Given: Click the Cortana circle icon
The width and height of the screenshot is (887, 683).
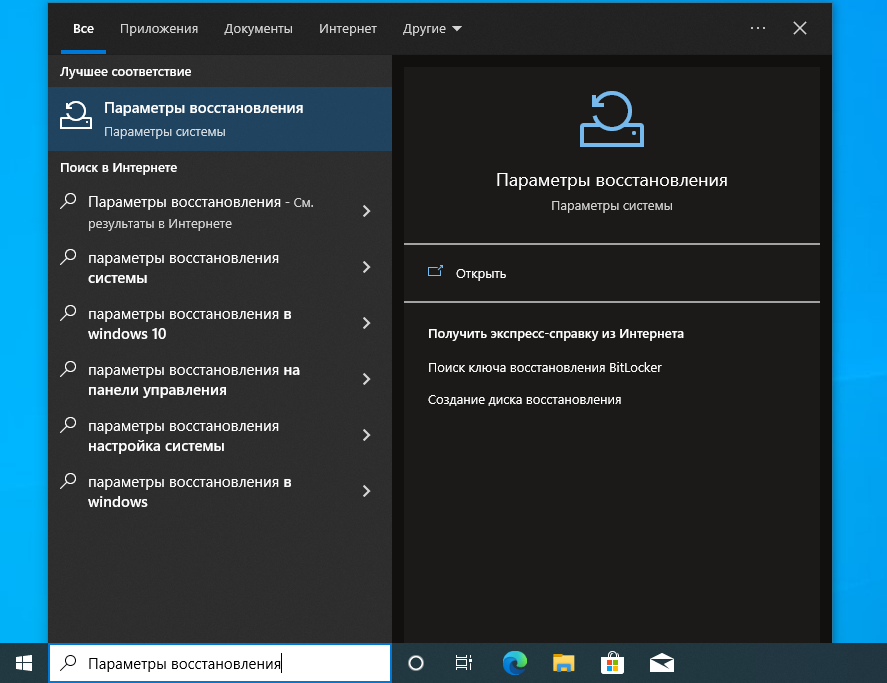Looking at the screenshot, I should point(416,663).
